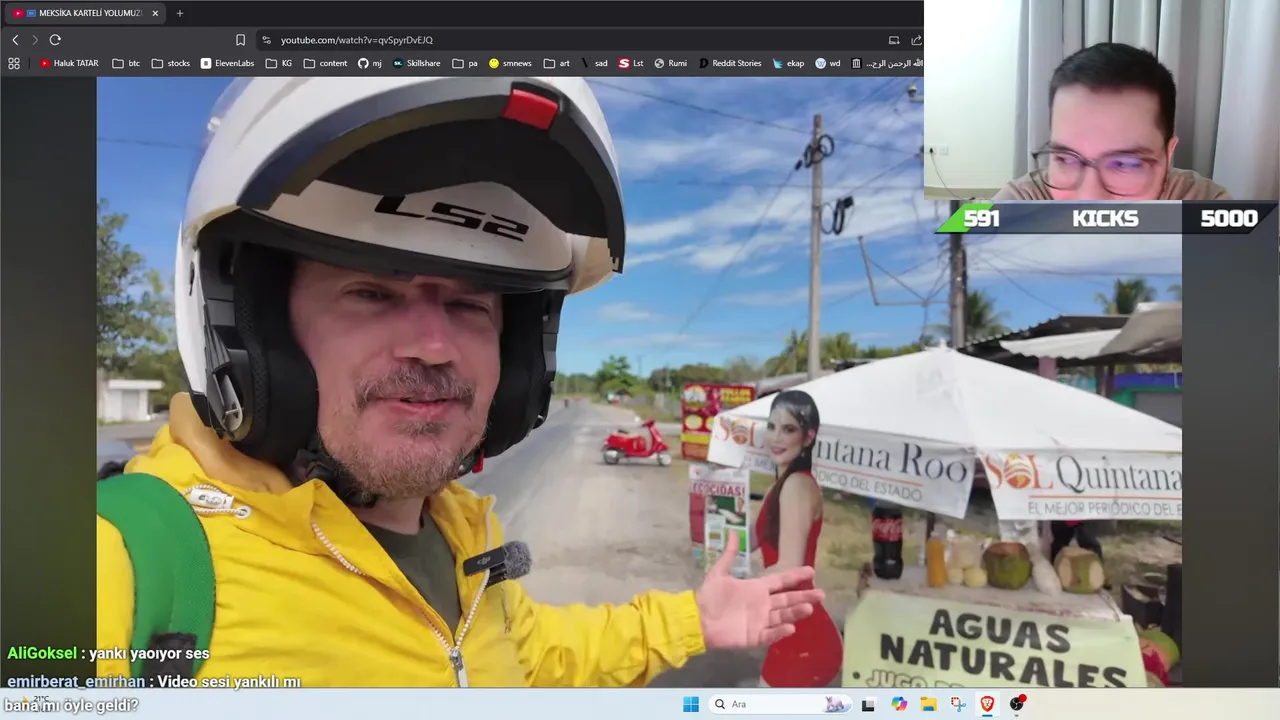The height and width of the screenshot is (720, 1280).
Task: Open the mj GitHub bookmark
Action: (370, 63)
